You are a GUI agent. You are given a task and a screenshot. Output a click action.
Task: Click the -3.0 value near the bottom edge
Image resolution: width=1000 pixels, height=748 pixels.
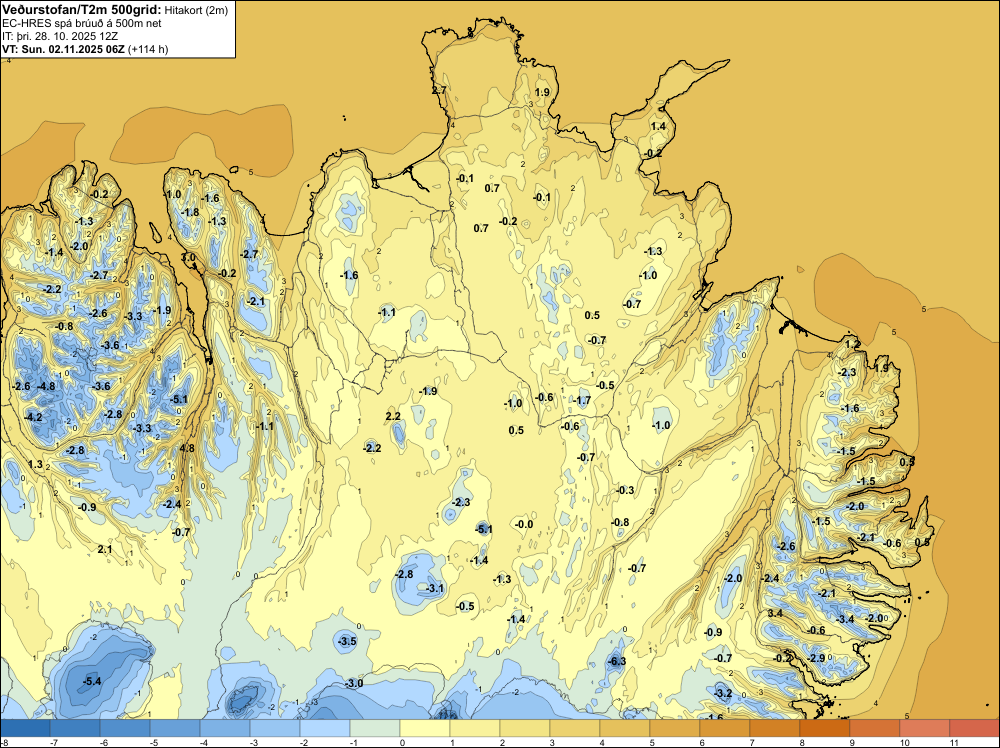354,683
